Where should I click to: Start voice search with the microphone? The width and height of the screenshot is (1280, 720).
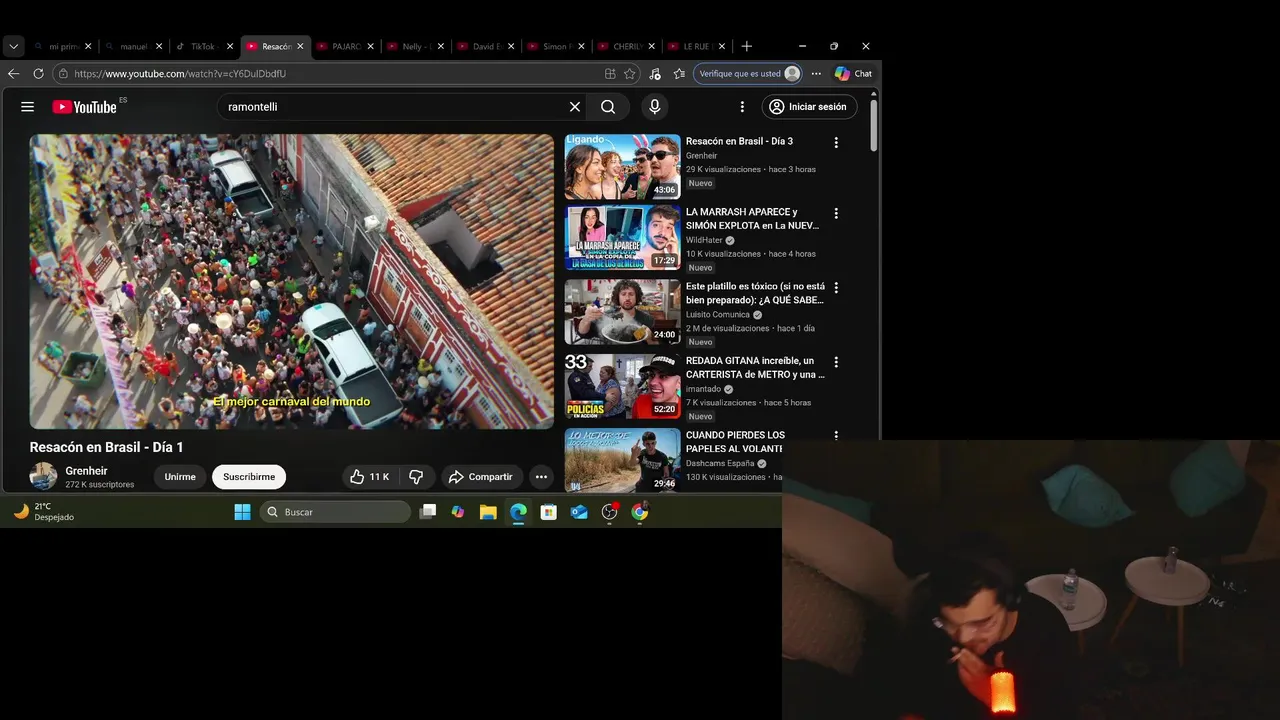tap(655, 107)
